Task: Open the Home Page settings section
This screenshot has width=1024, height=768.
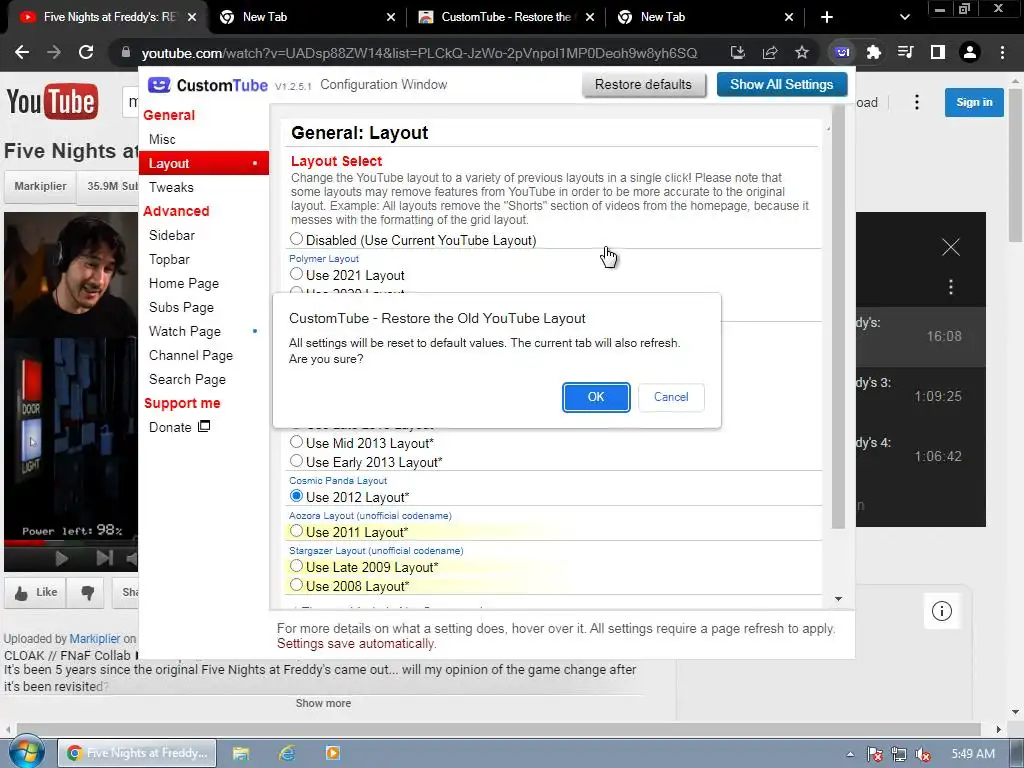Action: coord(184,283)
